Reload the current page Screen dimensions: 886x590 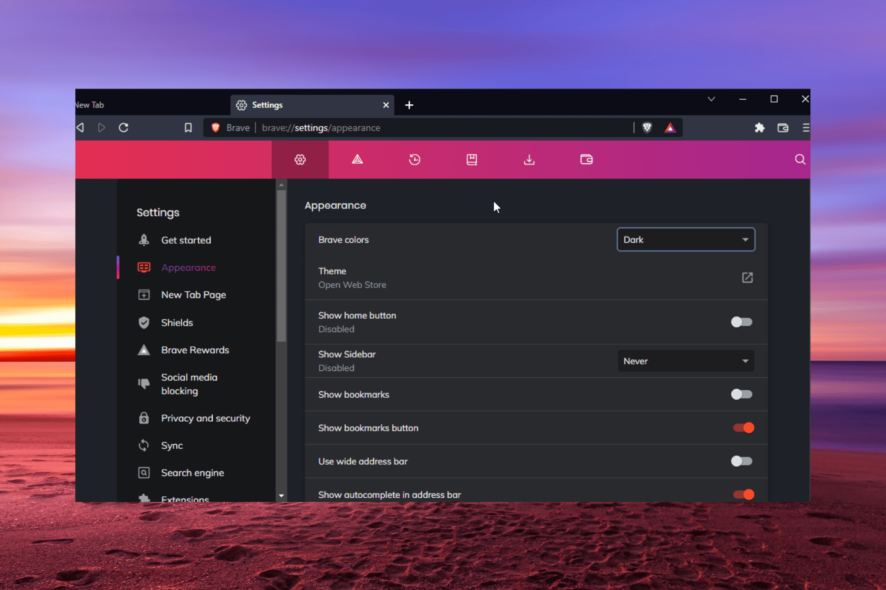[x=123, y=128]
